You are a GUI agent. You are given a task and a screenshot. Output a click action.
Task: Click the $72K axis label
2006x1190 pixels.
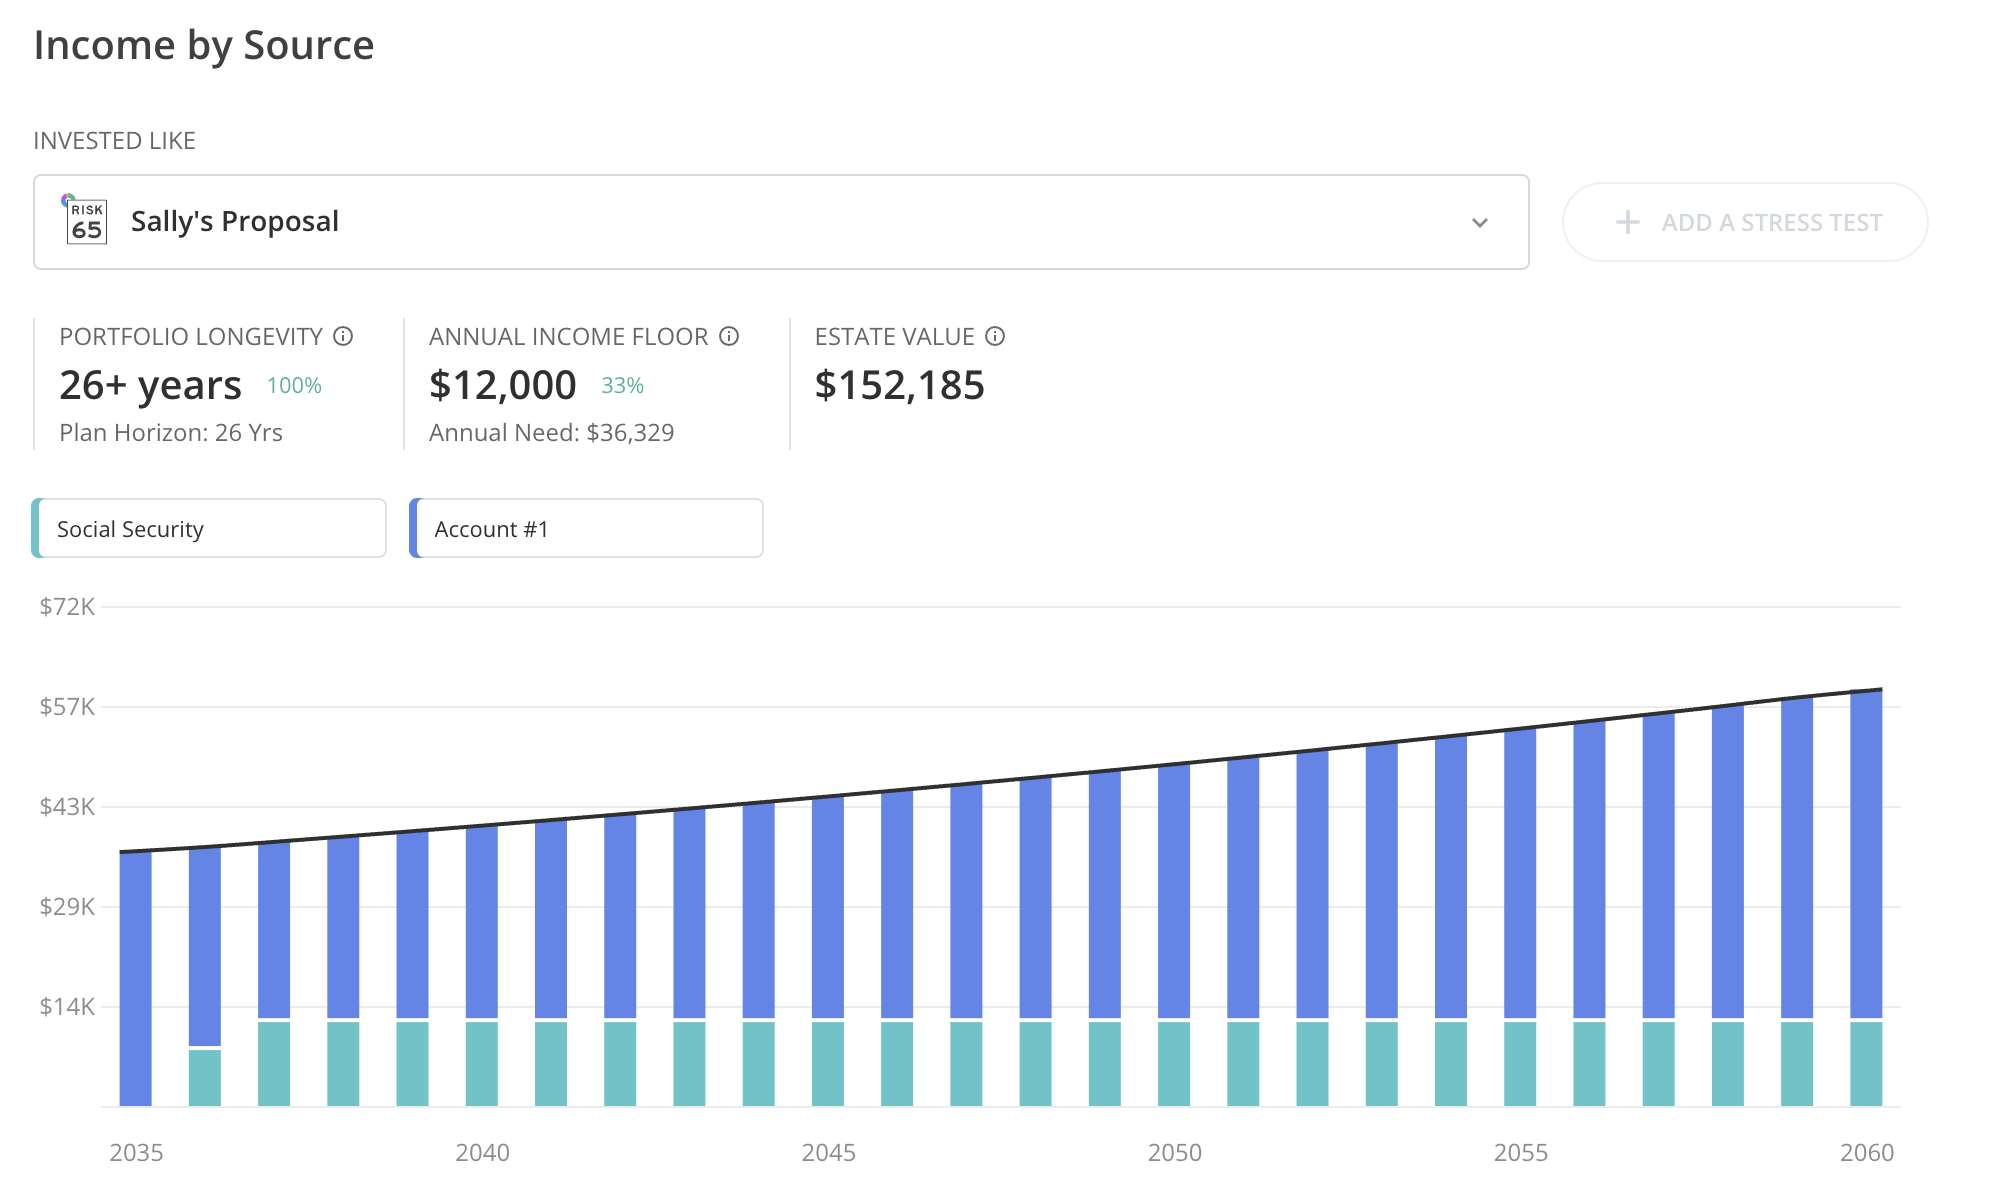point(67,607)
